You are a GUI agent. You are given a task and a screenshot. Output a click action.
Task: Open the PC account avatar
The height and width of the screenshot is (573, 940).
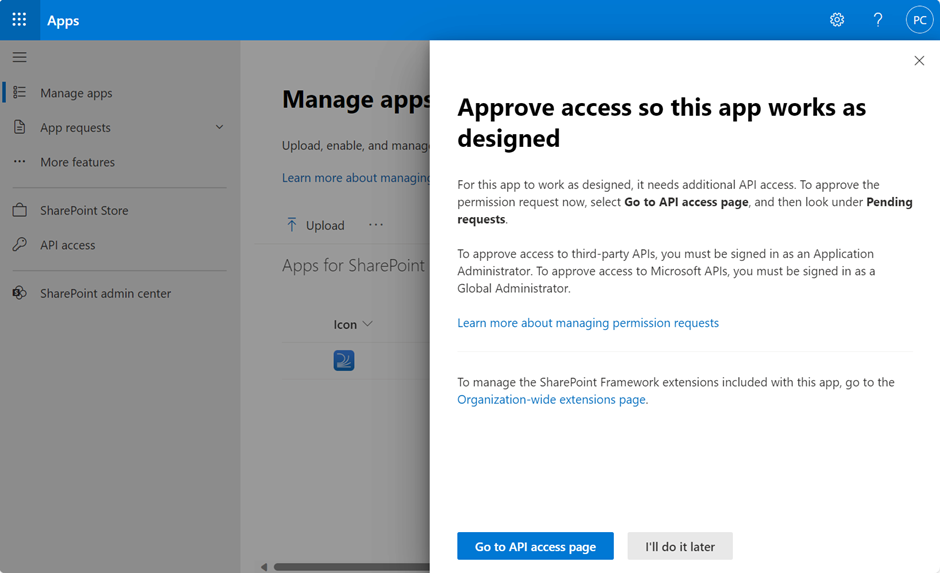[920, 20]
